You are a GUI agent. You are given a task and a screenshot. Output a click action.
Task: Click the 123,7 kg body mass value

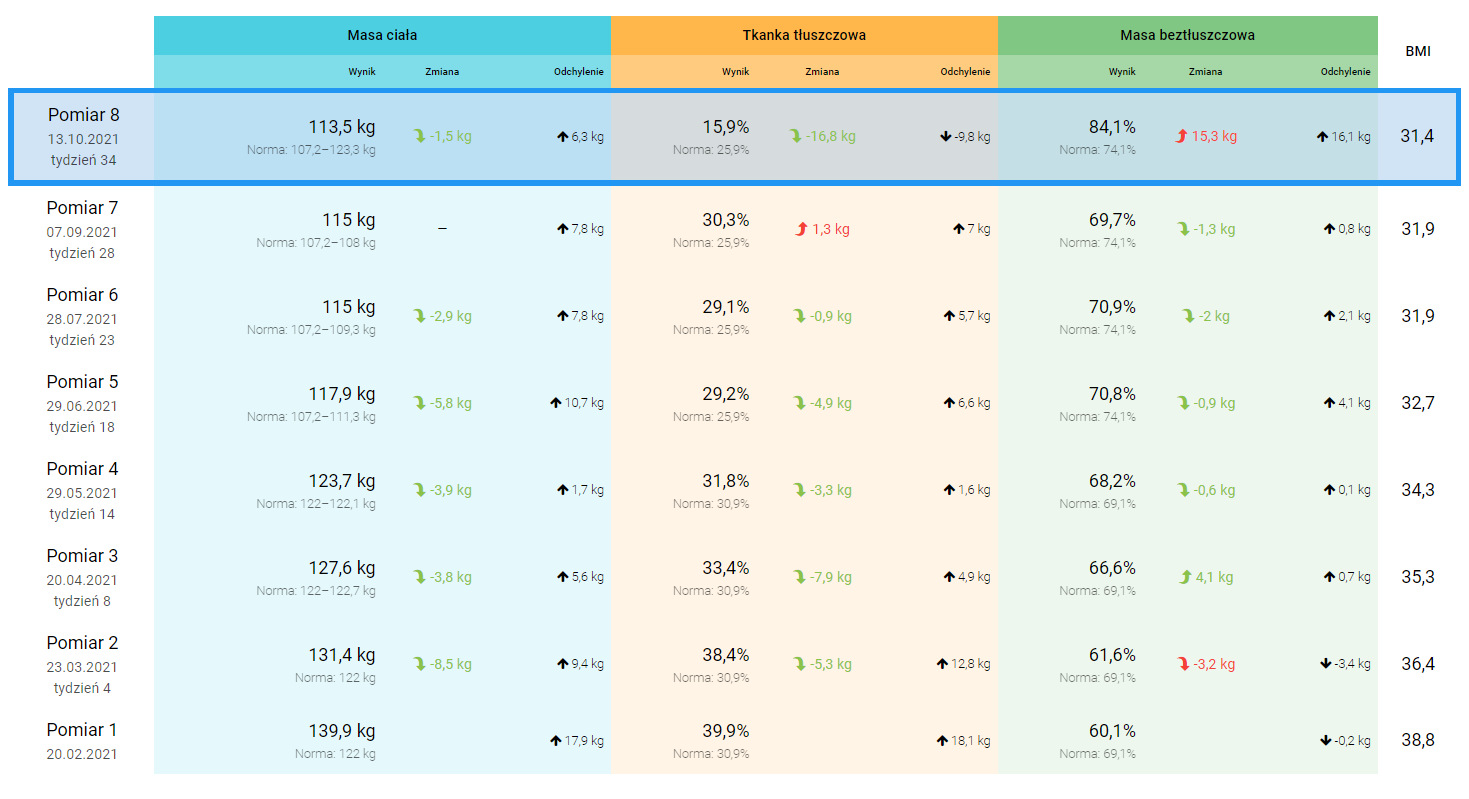[x=342, y=481]
